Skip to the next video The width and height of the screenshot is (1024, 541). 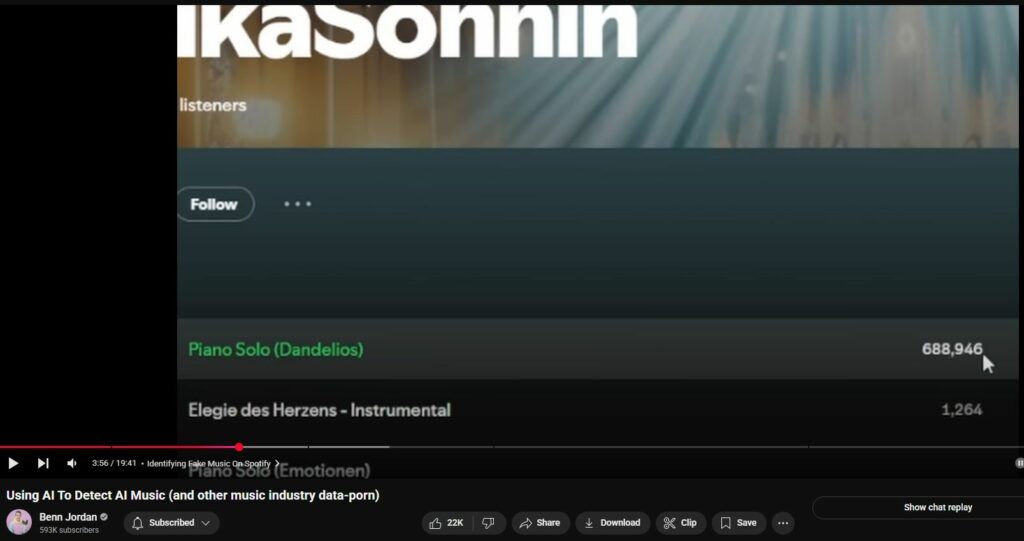coord(43,463)
